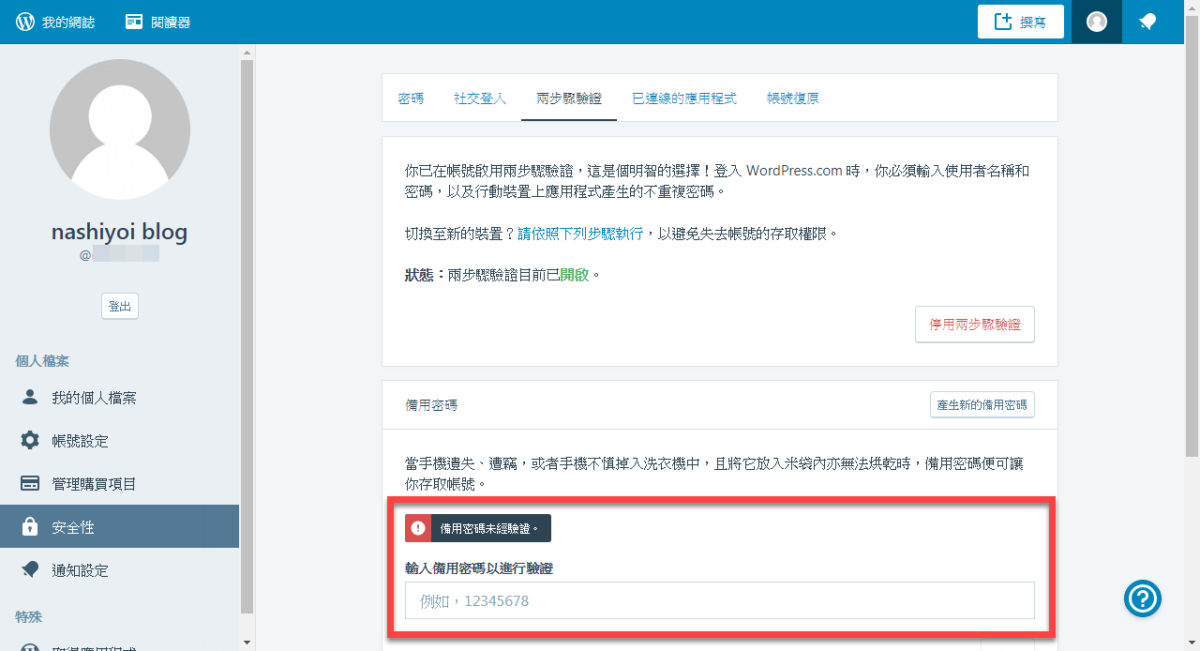This screenshot has height=651, width=1200.
Task: Open the notifications bell icon in top bar
Action: coord(1148,22)
